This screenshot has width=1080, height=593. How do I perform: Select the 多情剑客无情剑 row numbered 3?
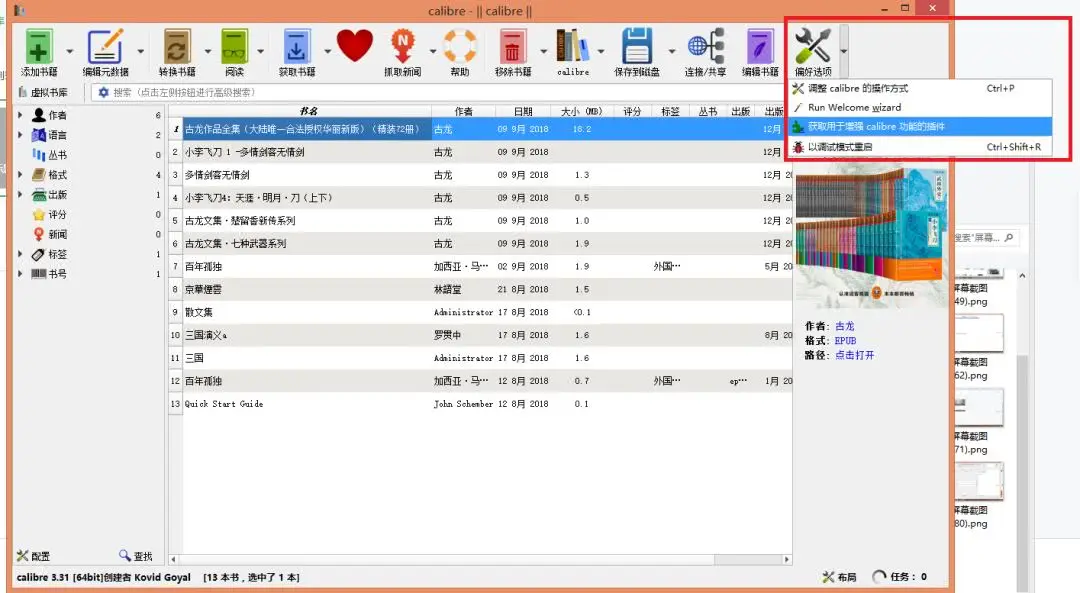point(480,175)
